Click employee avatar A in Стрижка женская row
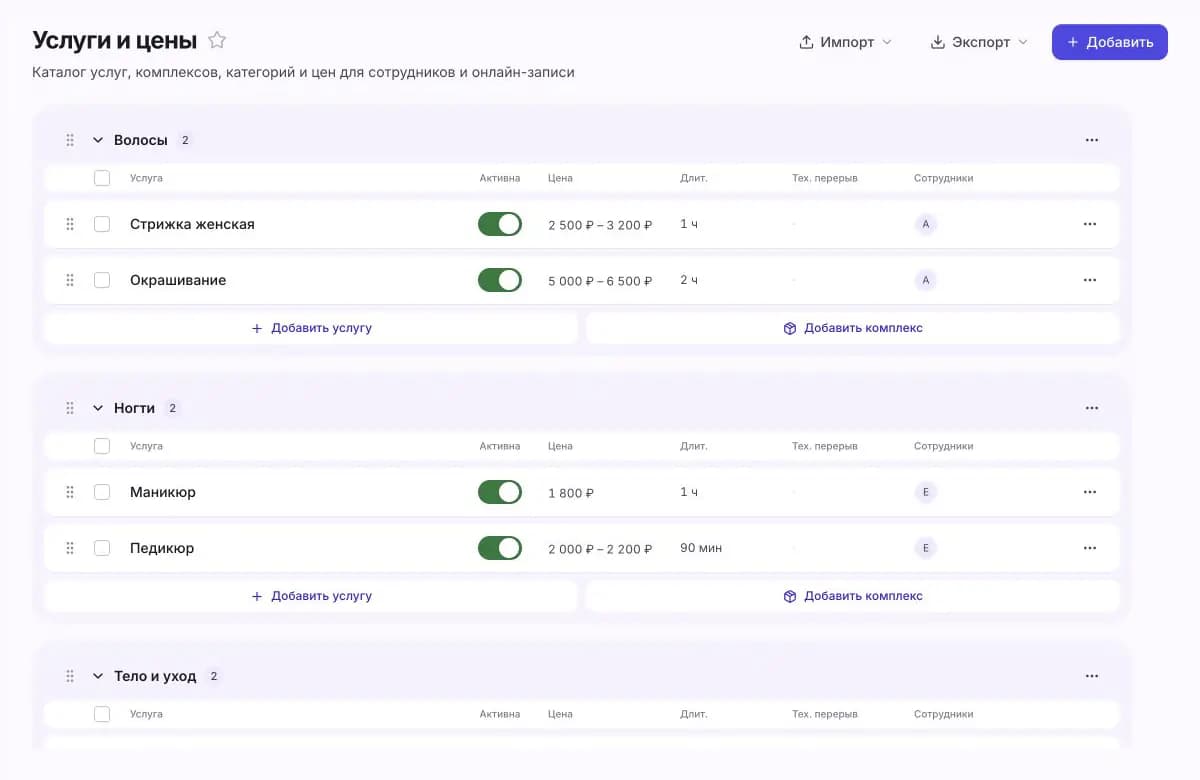Image resolution: width=1200 pixels, height=780 pixels. click(x=926, y=224)
